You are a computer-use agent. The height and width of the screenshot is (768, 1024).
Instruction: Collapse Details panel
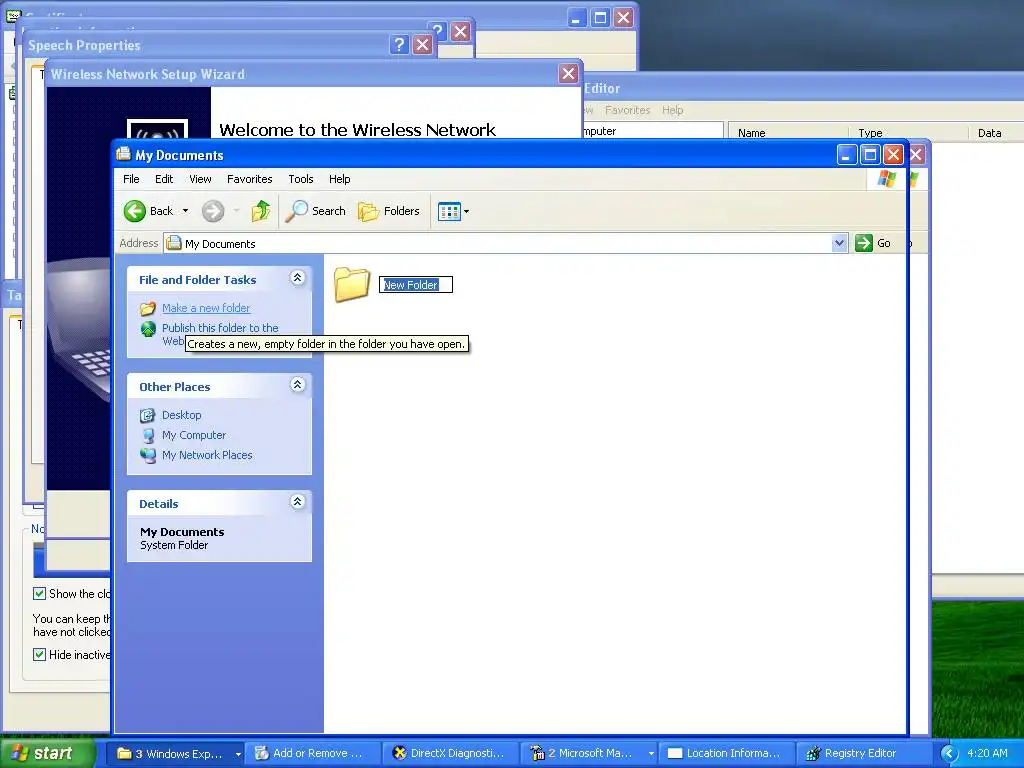297,502
